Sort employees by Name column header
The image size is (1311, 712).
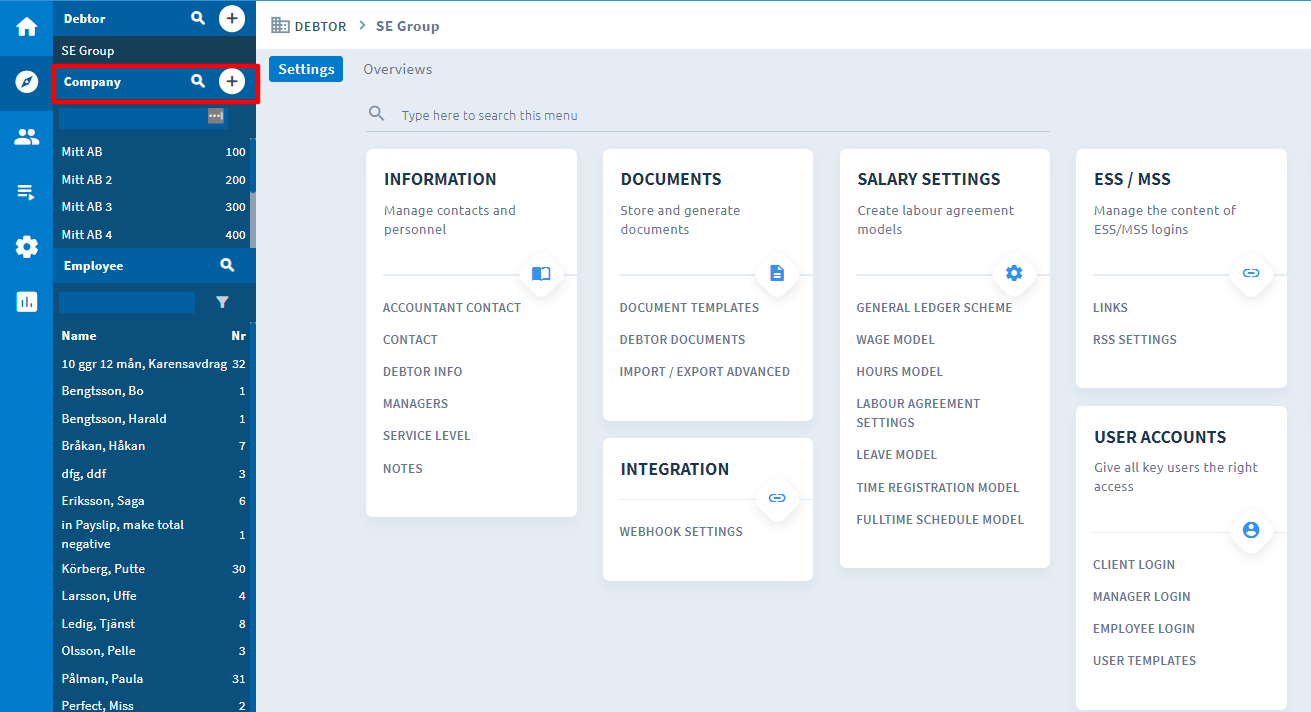[x=79, y=336]
